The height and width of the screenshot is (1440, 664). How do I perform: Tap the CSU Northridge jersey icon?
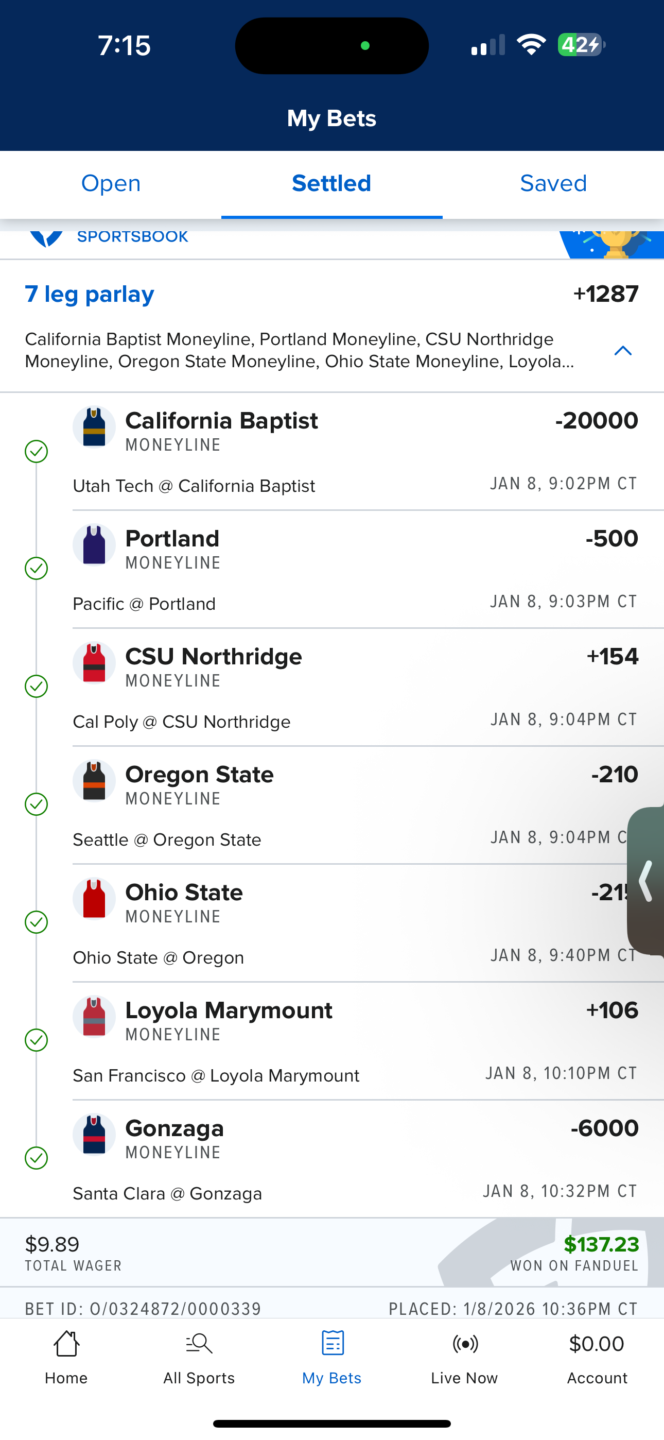point(94,664)
